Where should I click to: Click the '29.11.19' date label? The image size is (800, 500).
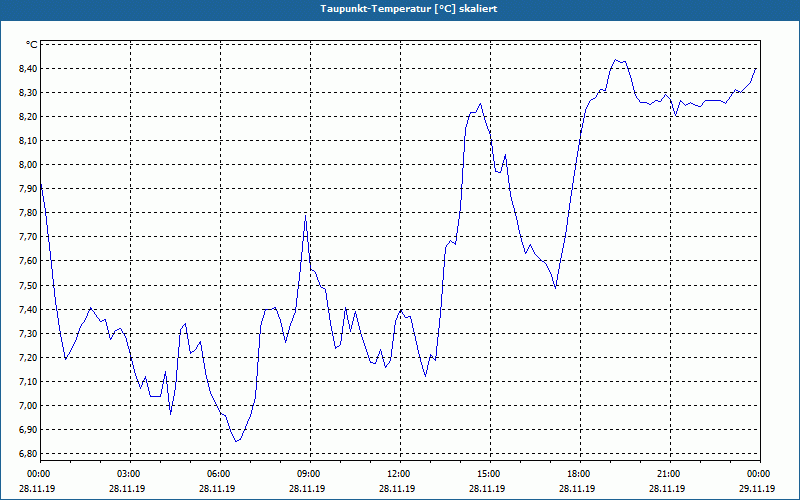(x=757, y=488)
